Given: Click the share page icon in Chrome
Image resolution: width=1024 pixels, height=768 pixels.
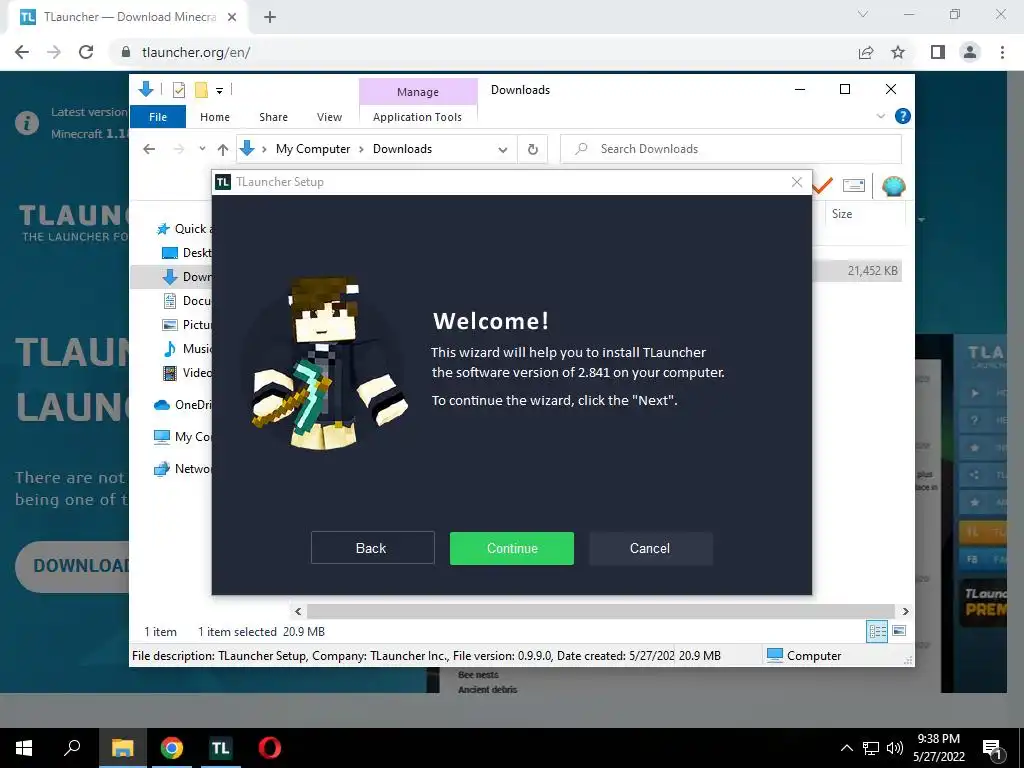Looking at the screenshot, I should [x=866, y=52].
